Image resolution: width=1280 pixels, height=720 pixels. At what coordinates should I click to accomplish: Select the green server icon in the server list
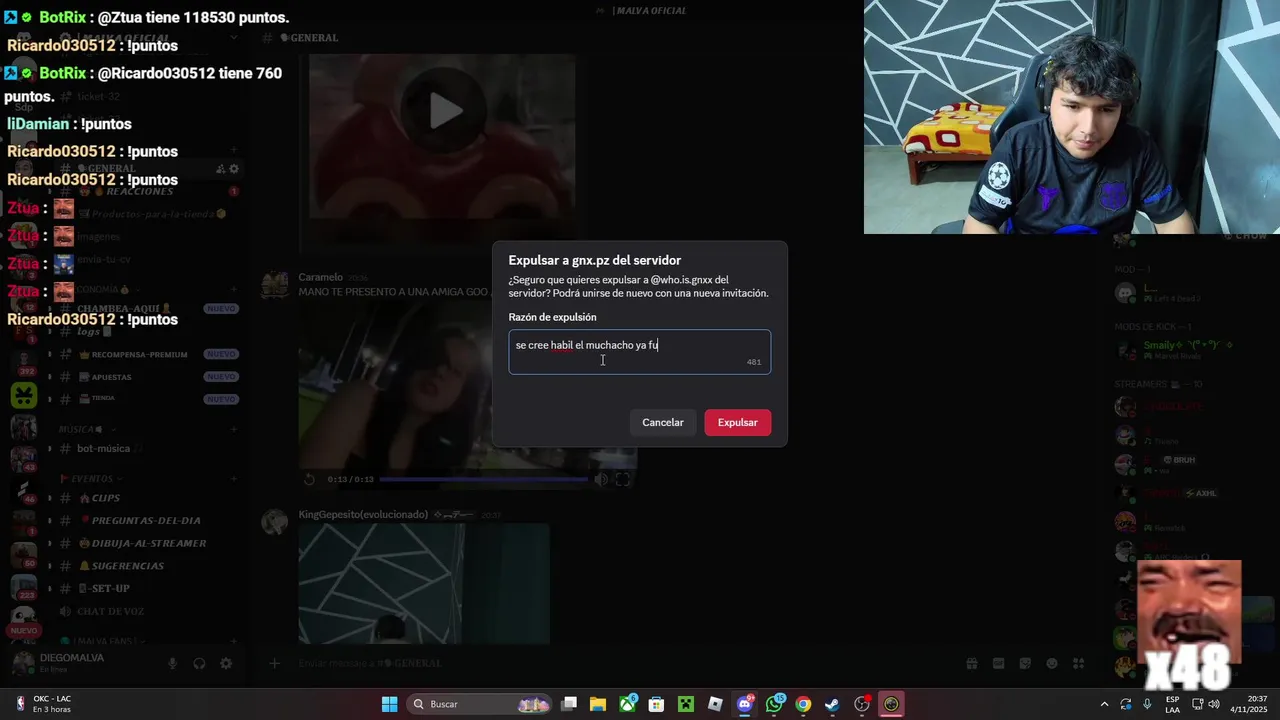click(x=24, y=395)
